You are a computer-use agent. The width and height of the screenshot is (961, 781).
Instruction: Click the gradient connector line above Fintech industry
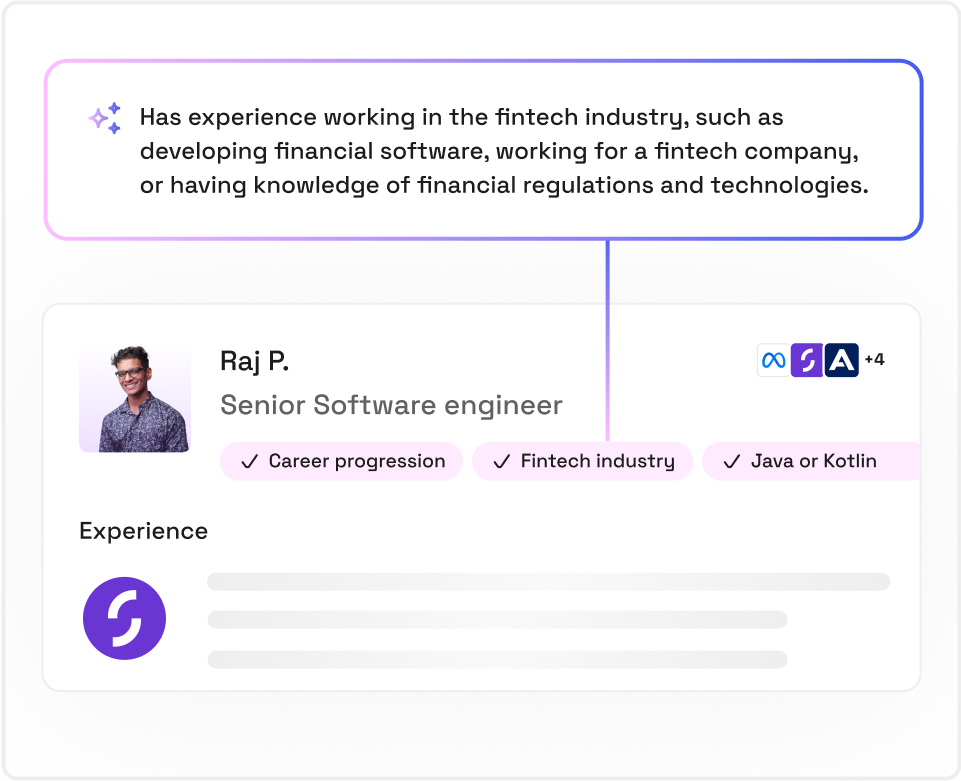click(x=607, y=340)
